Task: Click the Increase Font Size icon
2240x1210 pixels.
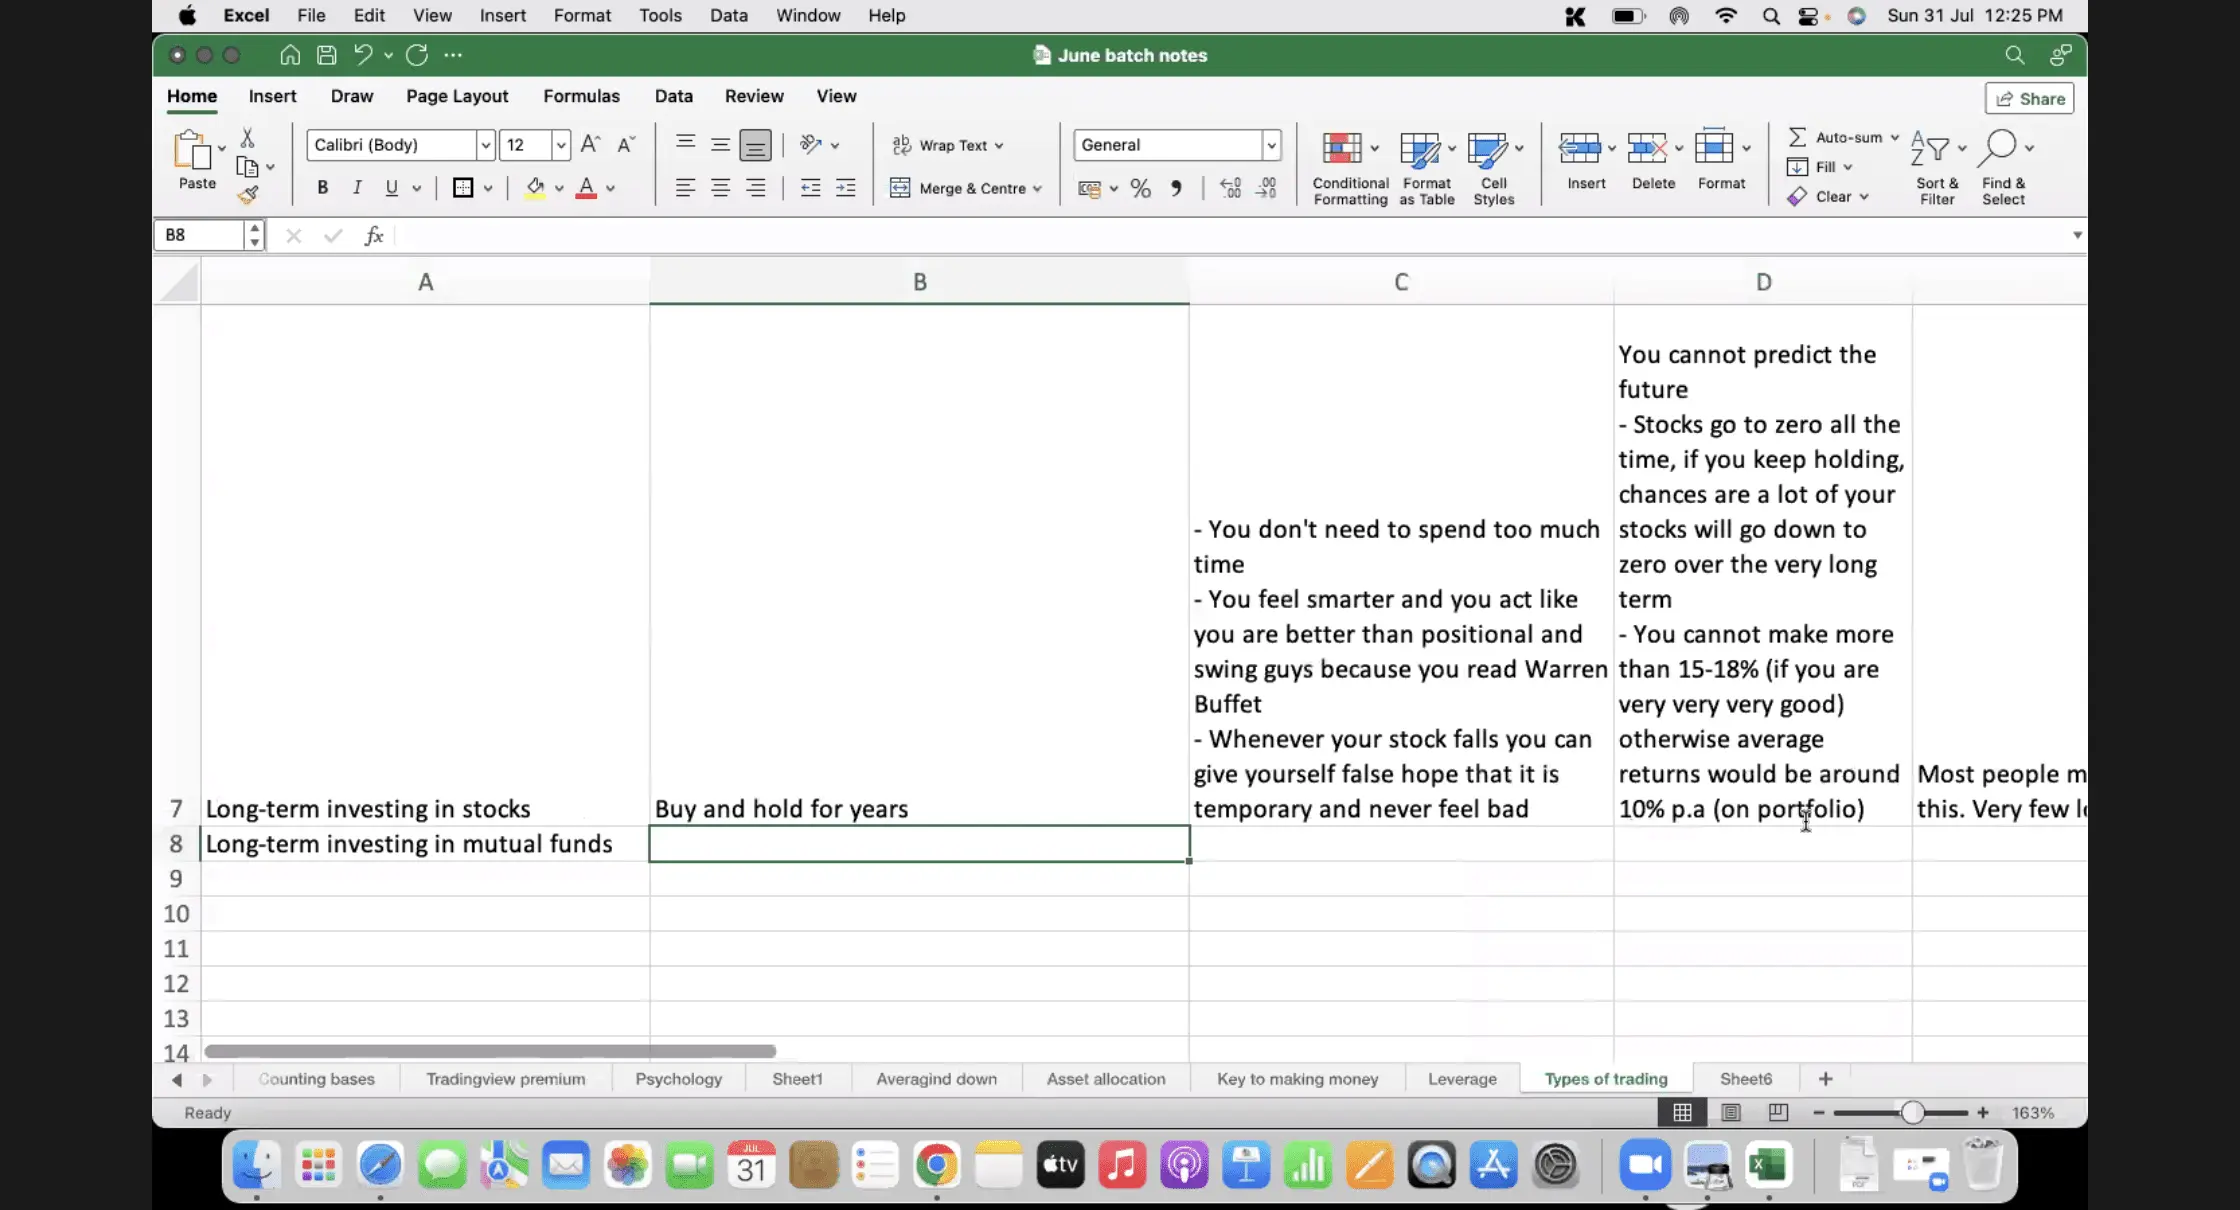Action: [590, 145]
